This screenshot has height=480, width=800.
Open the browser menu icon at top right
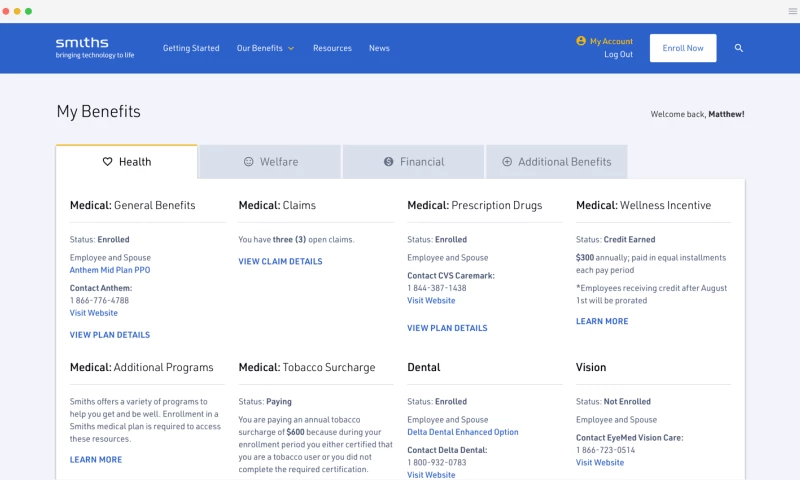coord(779,11)
